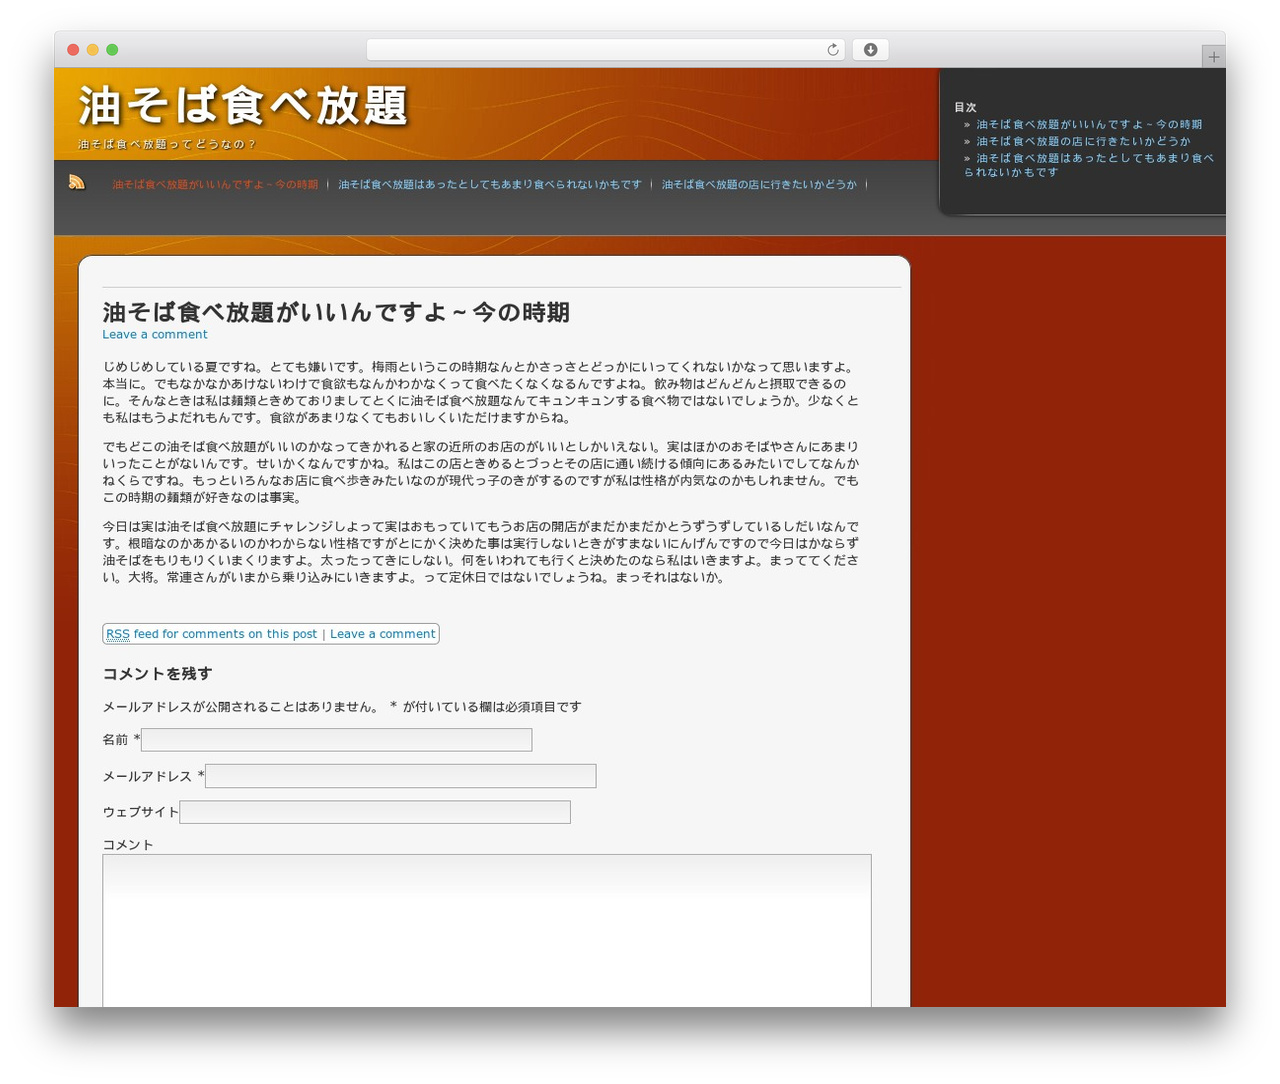Reload the page with the refresh icon
The width and height of the screenshot is (1280, 1084).
(x=833, y=50)
